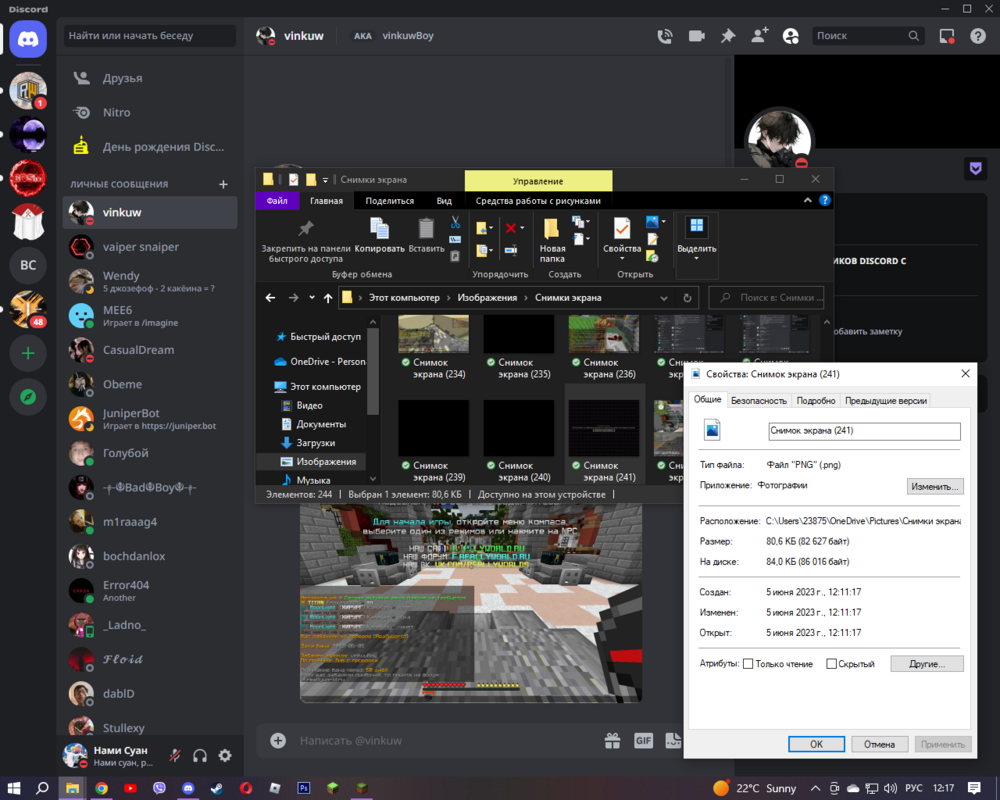Click Other attributes button in Properties
The image size is (1000, 800).
coord(927,664)
